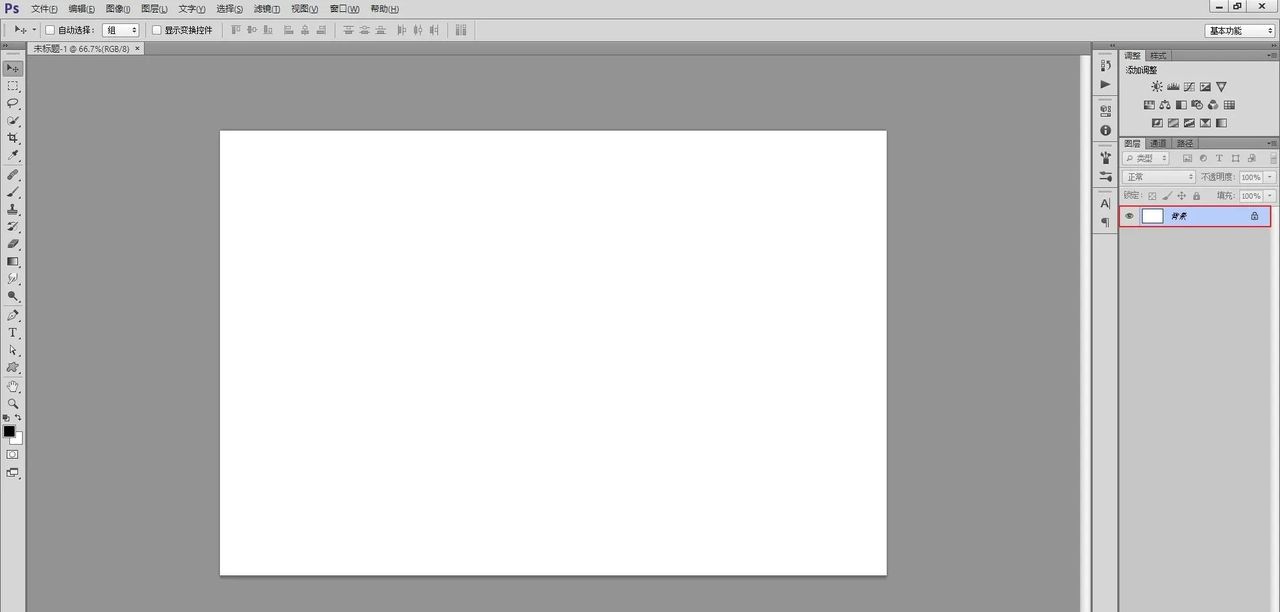This screenshot has height=612, width=1280.
Task: Select the Spot Healing Brush tool
Action: (x=13, y=174)
